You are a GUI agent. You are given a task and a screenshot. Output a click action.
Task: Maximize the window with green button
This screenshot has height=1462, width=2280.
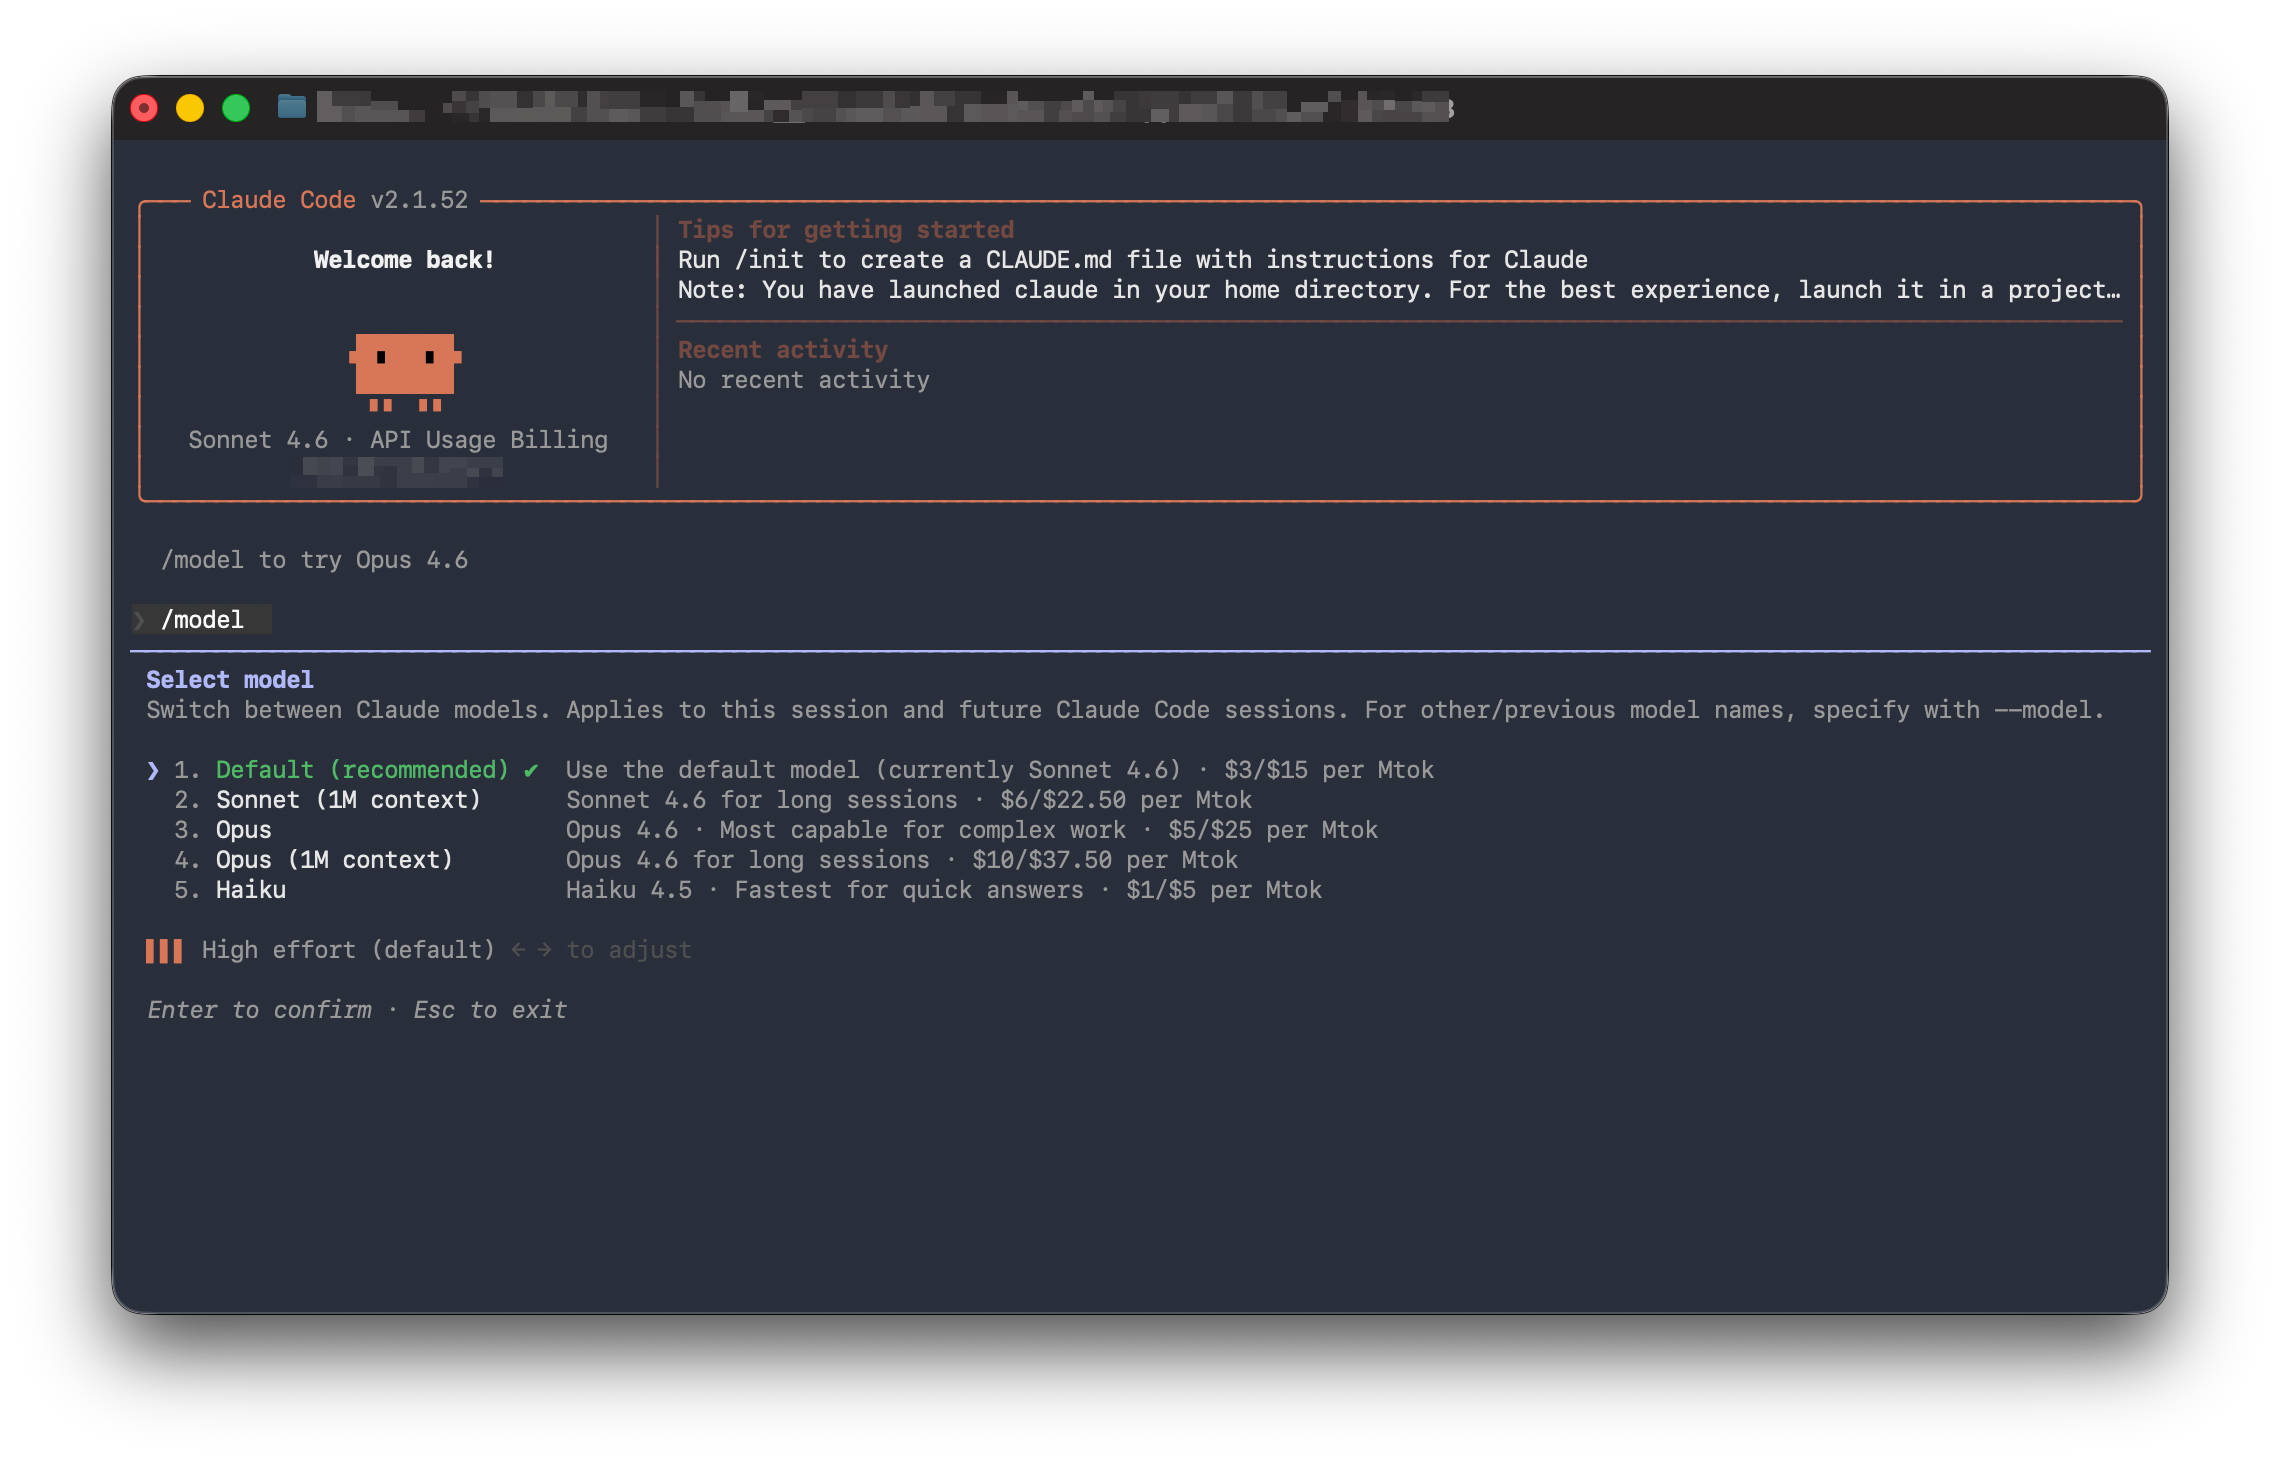[236, 107]
